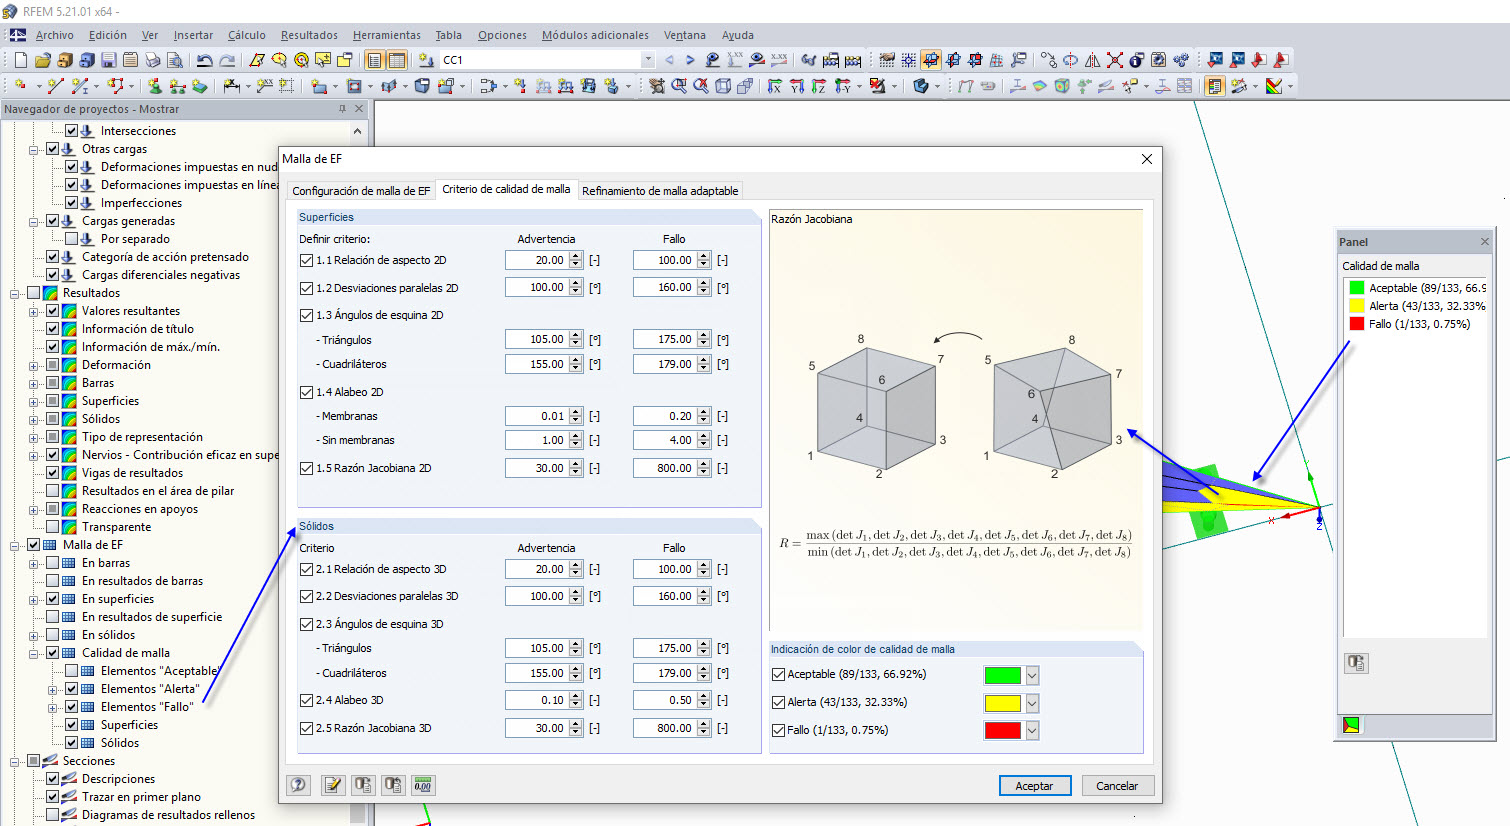Toggle 1.2 Desviaciones paralelas 2D checkbox
Image resolution: width=1510 pixels, height=826 pixels.
click(x=306, y=288)
